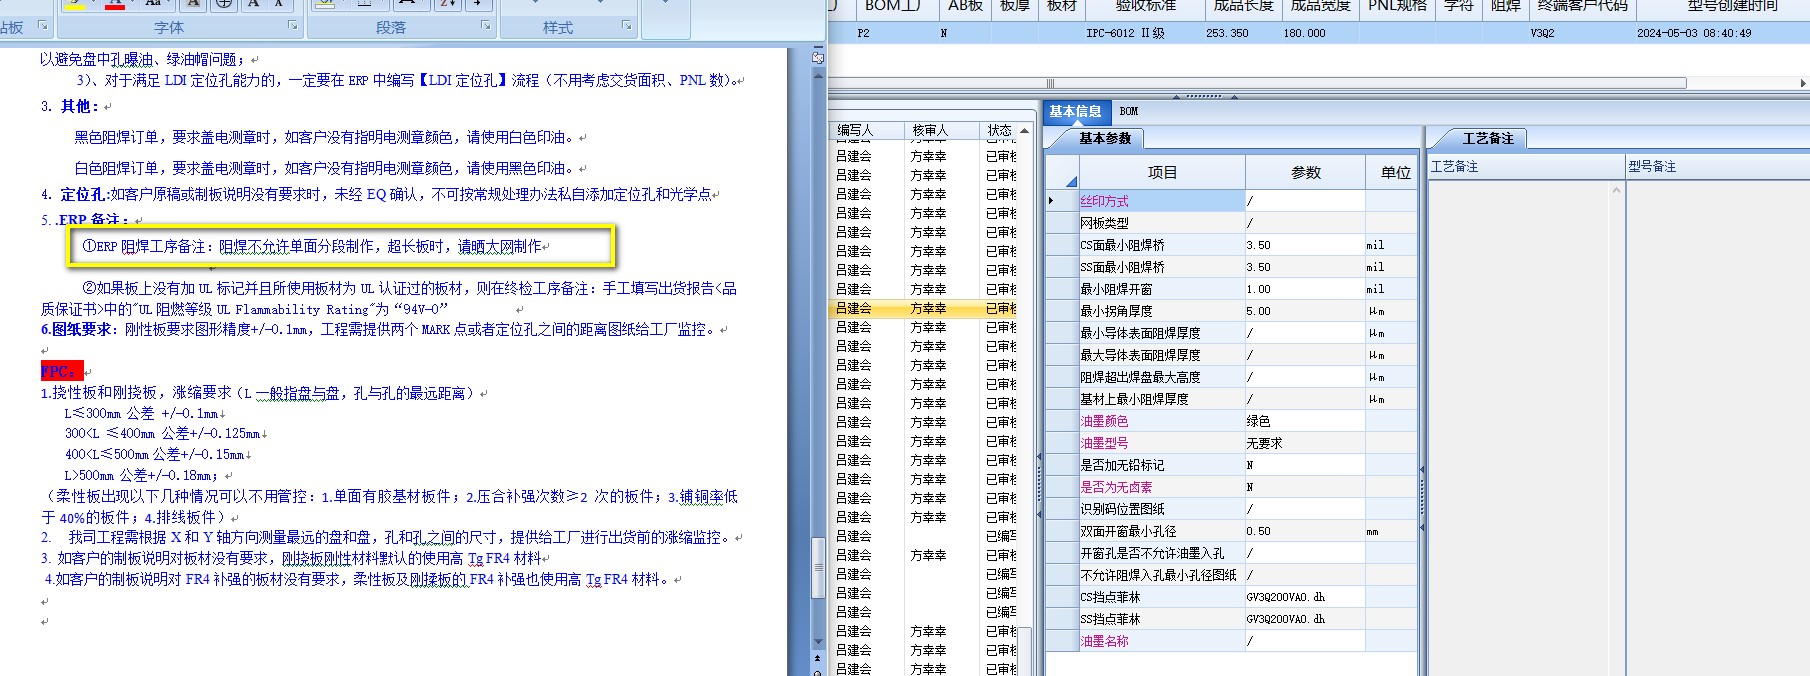Select the 油墨名称 parameter row
Screen dimensions: 1810x676
click(1232, 641)
